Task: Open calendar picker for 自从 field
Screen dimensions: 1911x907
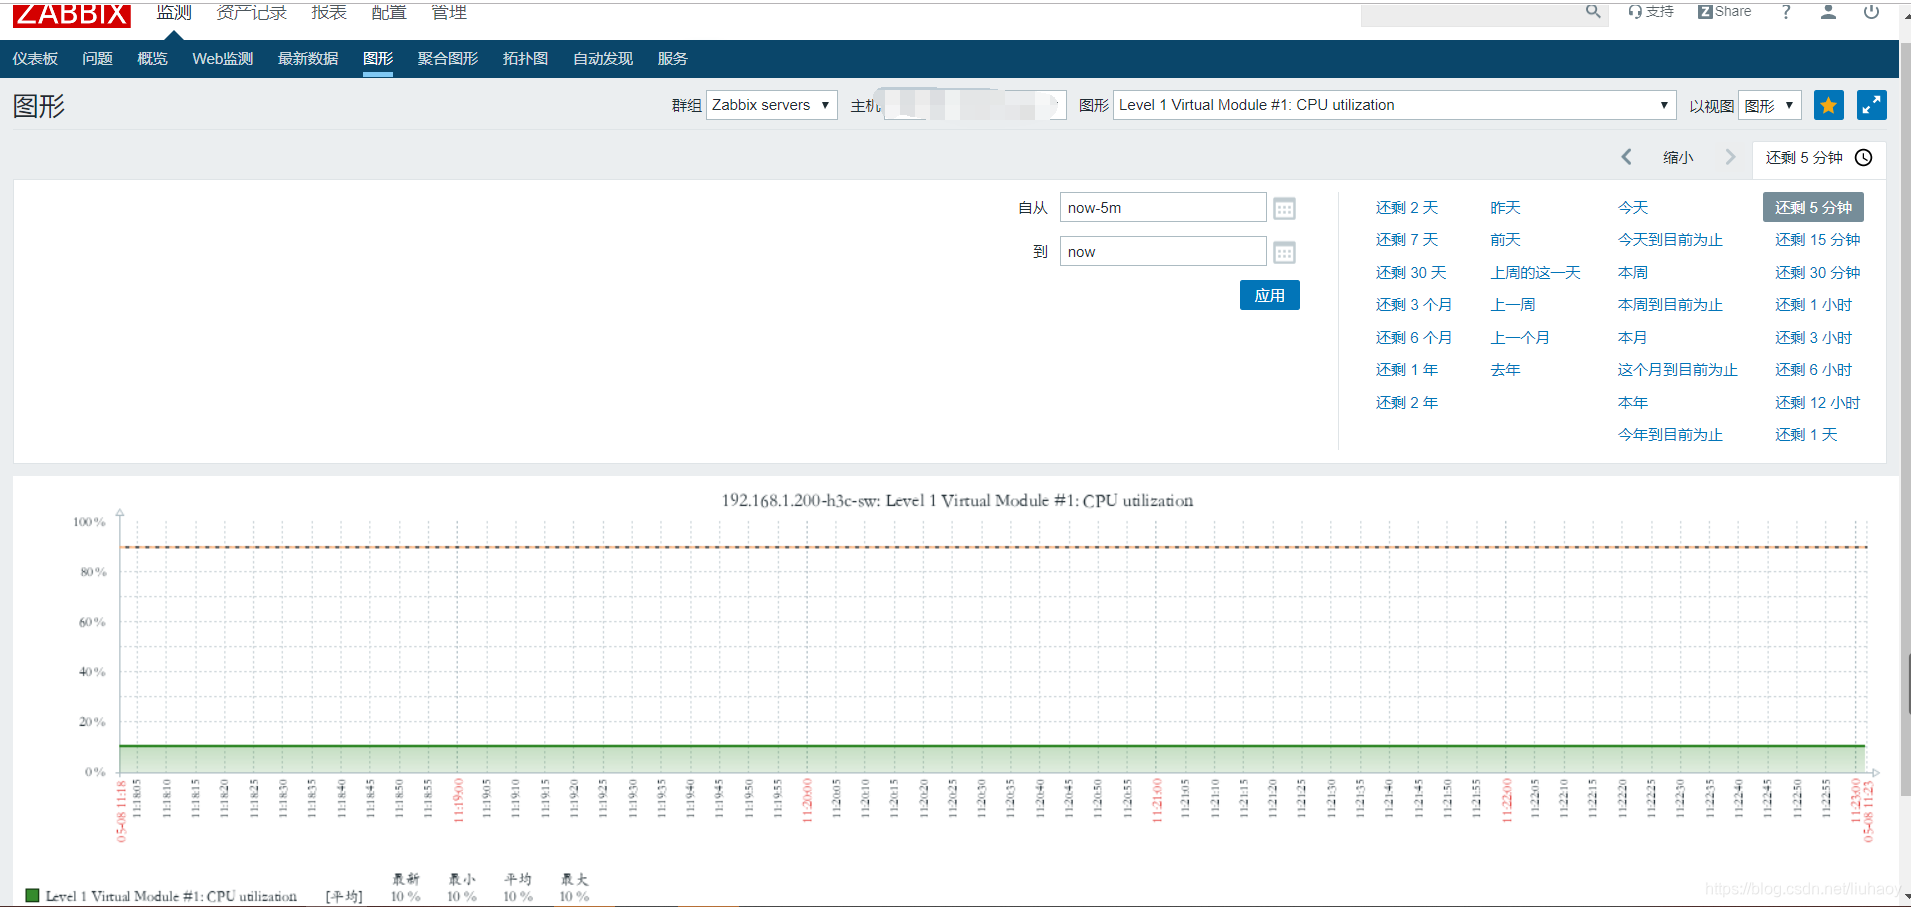Action: 1285,208
